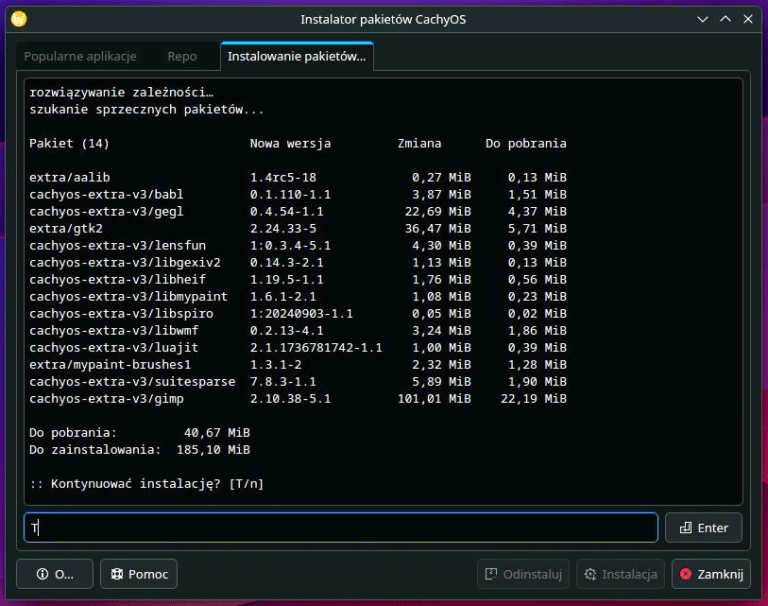Image resolution: width=768 pixels, height=606 pixels.
Task: Select the Instalowanie pakietów tab
Action: click(297, 57)
